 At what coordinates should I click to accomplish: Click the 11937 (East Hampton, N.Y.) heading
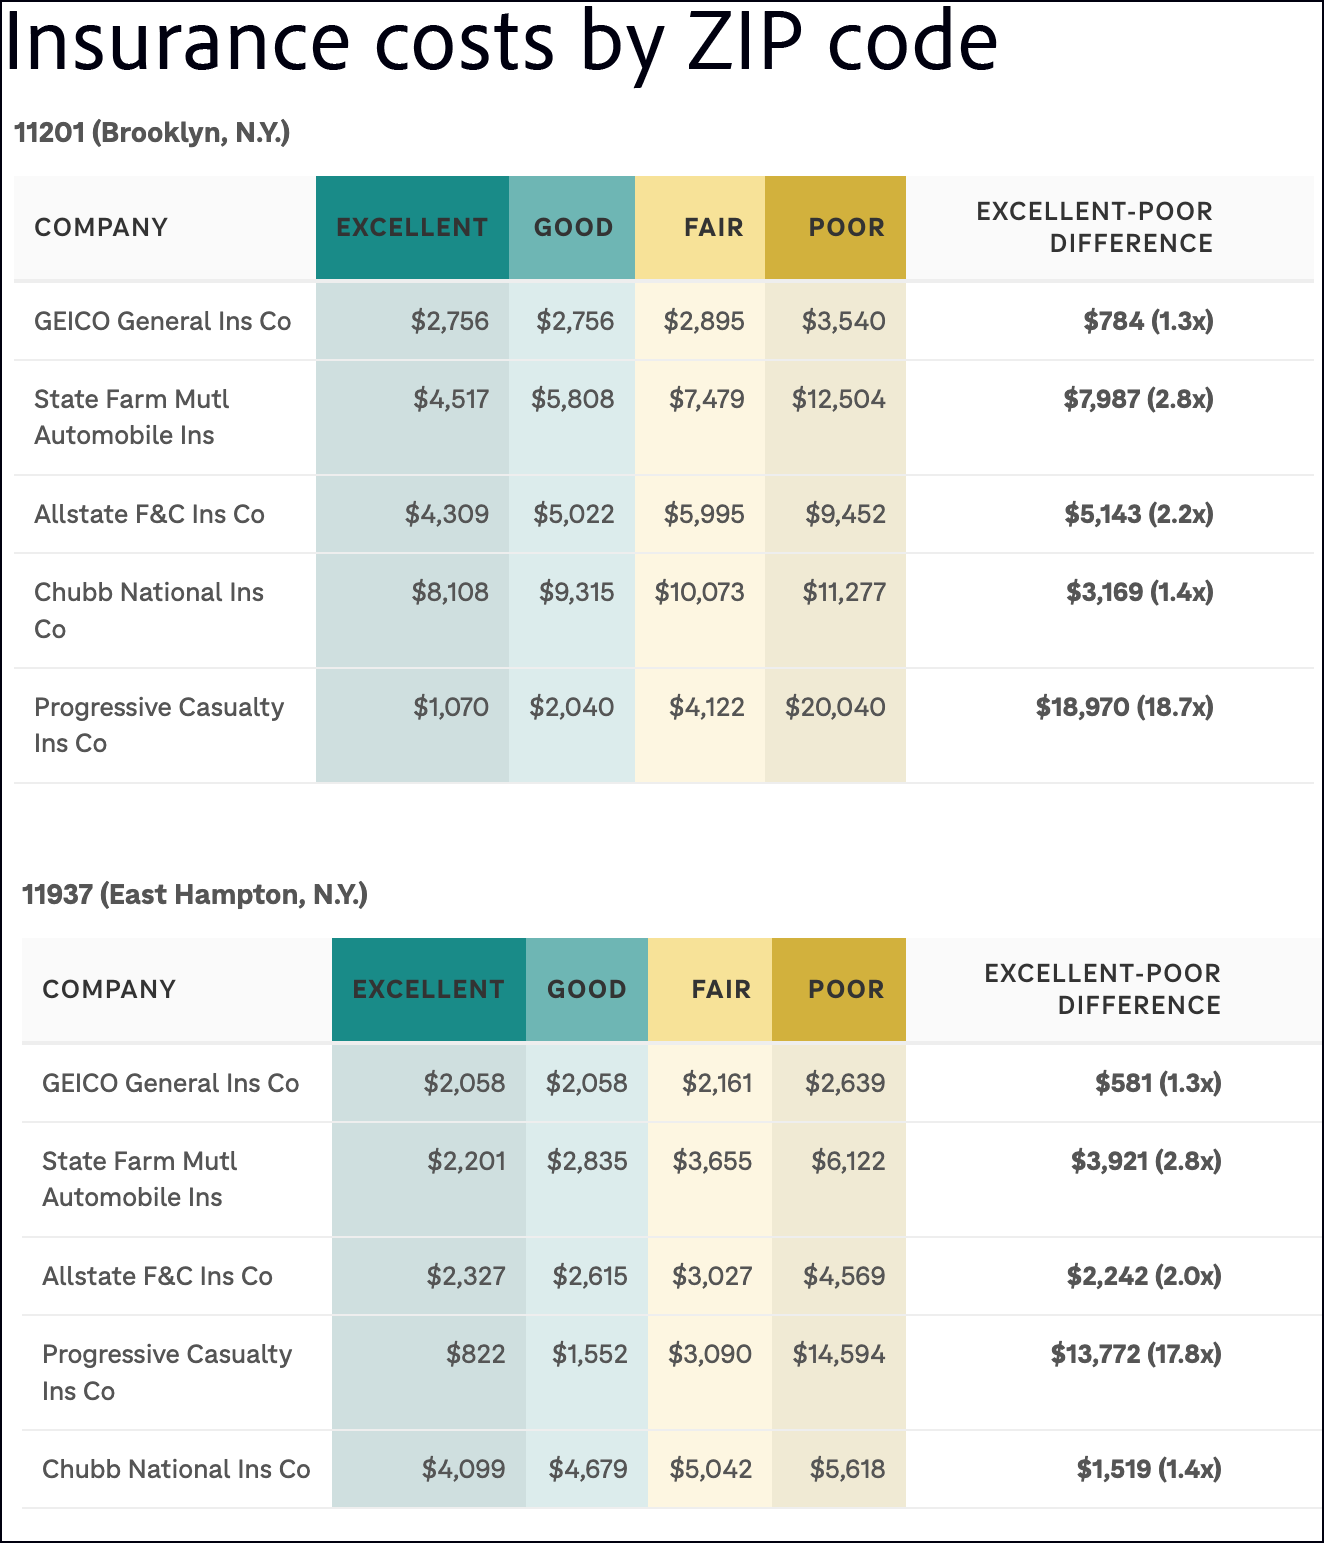click(x=195, y=894)
